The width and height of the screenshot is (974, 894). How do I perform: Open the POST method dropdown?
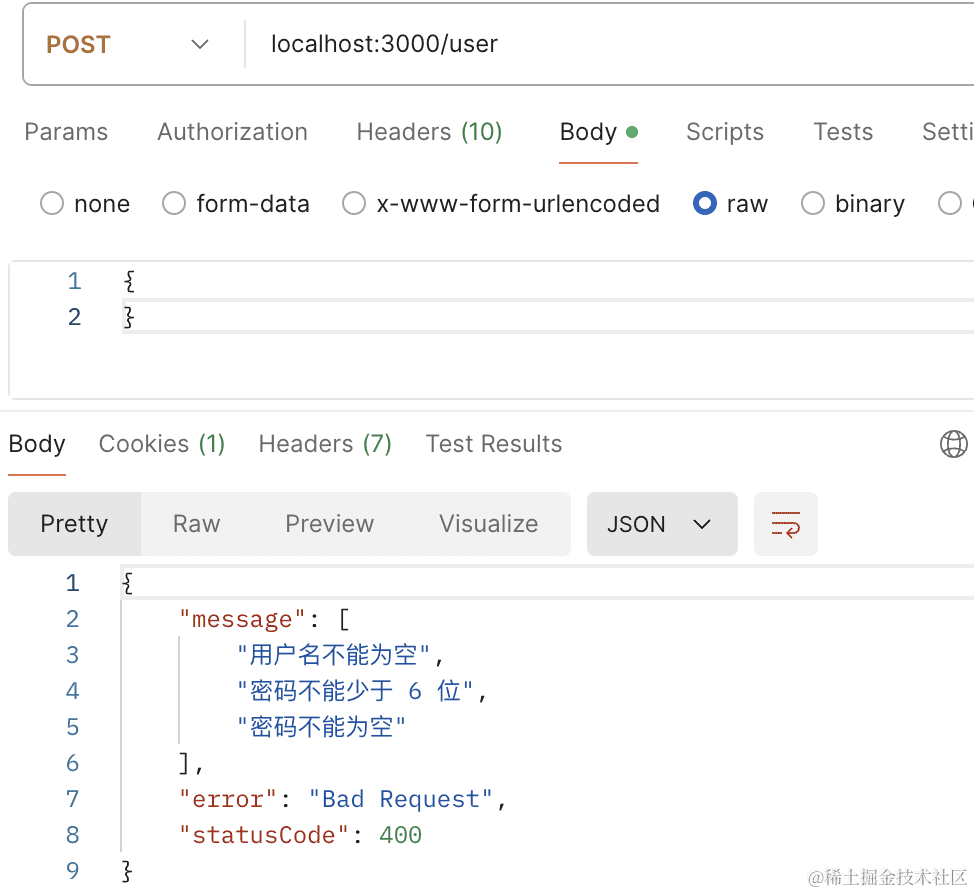pyautogui.click(x=128, y=45)
